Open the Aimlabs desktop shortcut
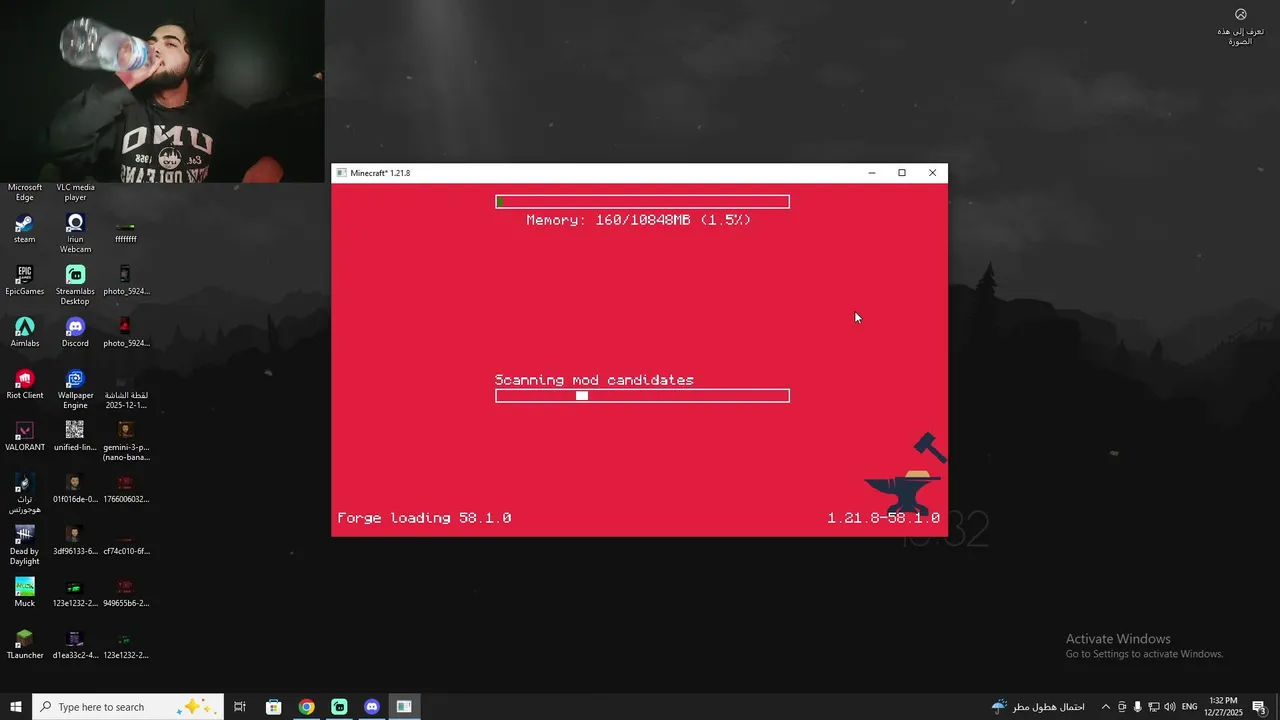Viewport: 1280px width, 720px height. (x=24, y=333)
